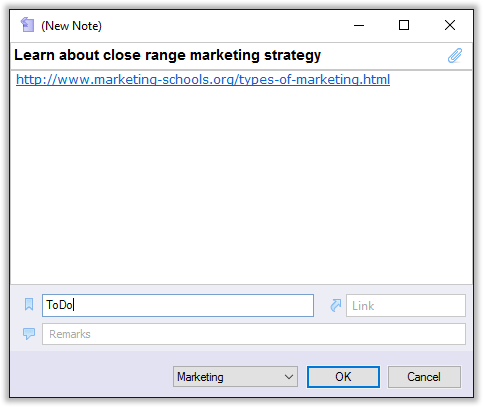This screenshot has height=407, width=483.
Task: Open the Marketing notebook dropdown
Action: (235, 377)
